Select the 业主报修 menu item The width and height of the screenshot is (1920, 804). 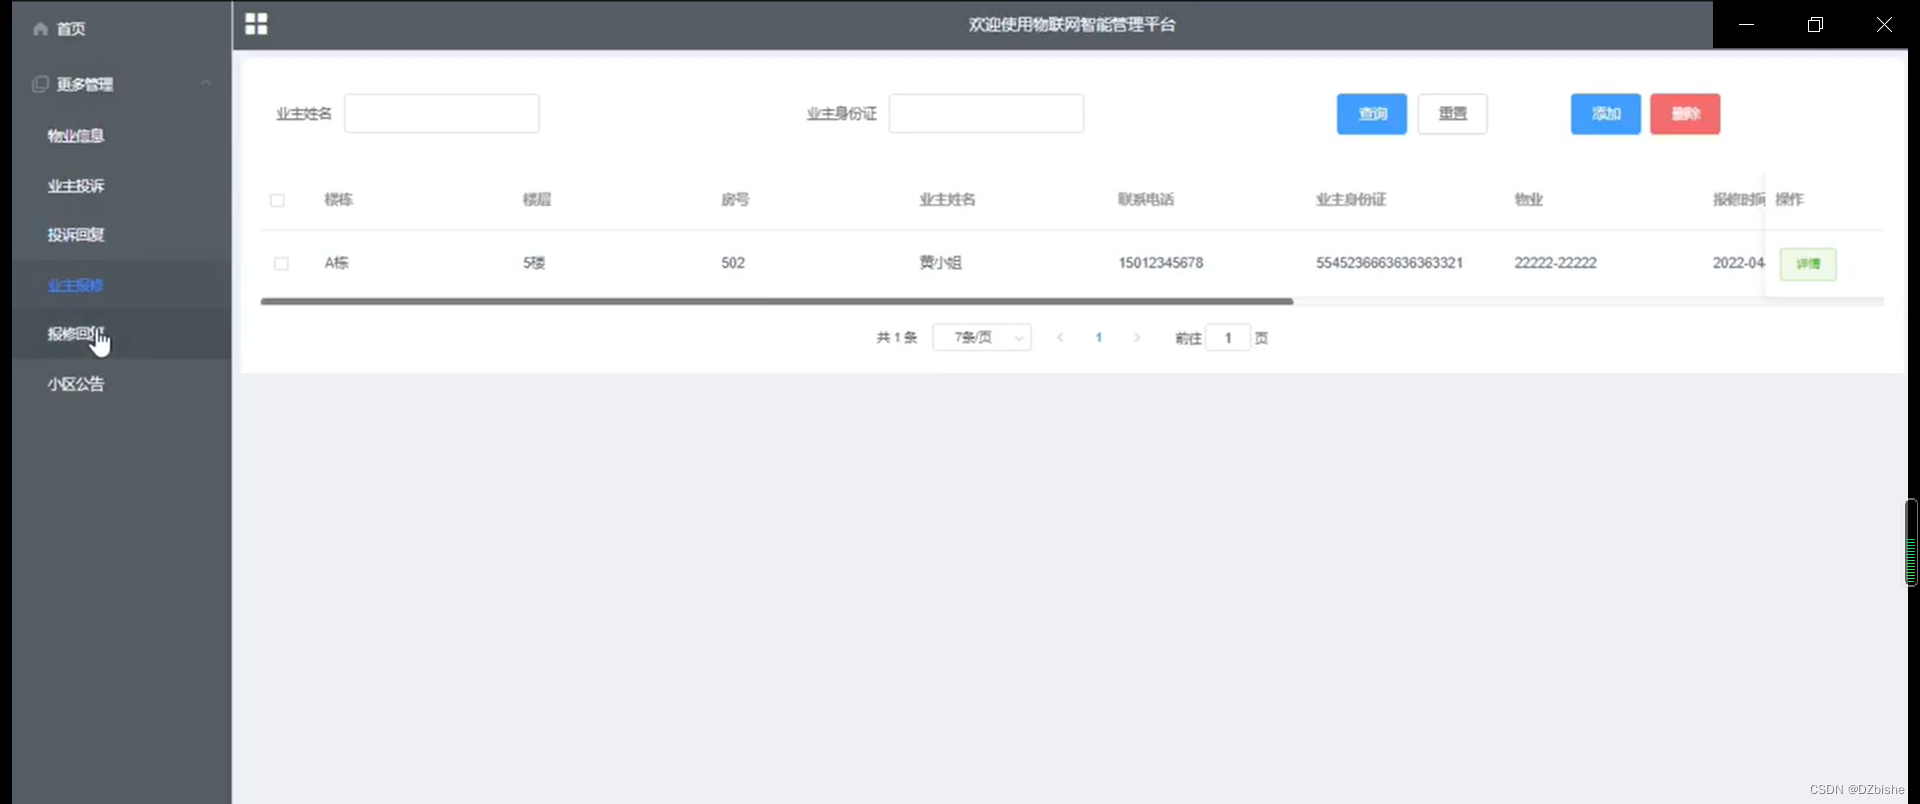pyautogui.click(x=76, y=285)
